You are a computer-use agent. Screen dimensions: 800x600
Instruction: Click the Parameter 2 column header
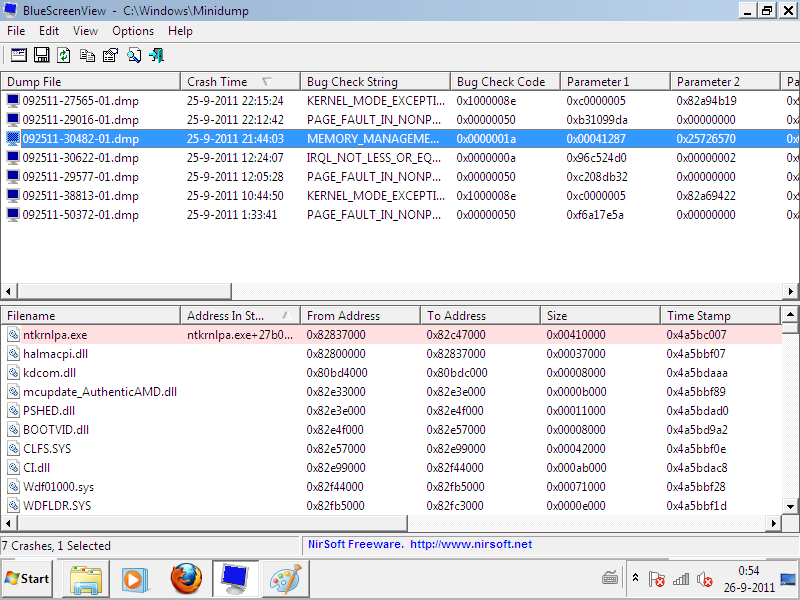[726, 82]
